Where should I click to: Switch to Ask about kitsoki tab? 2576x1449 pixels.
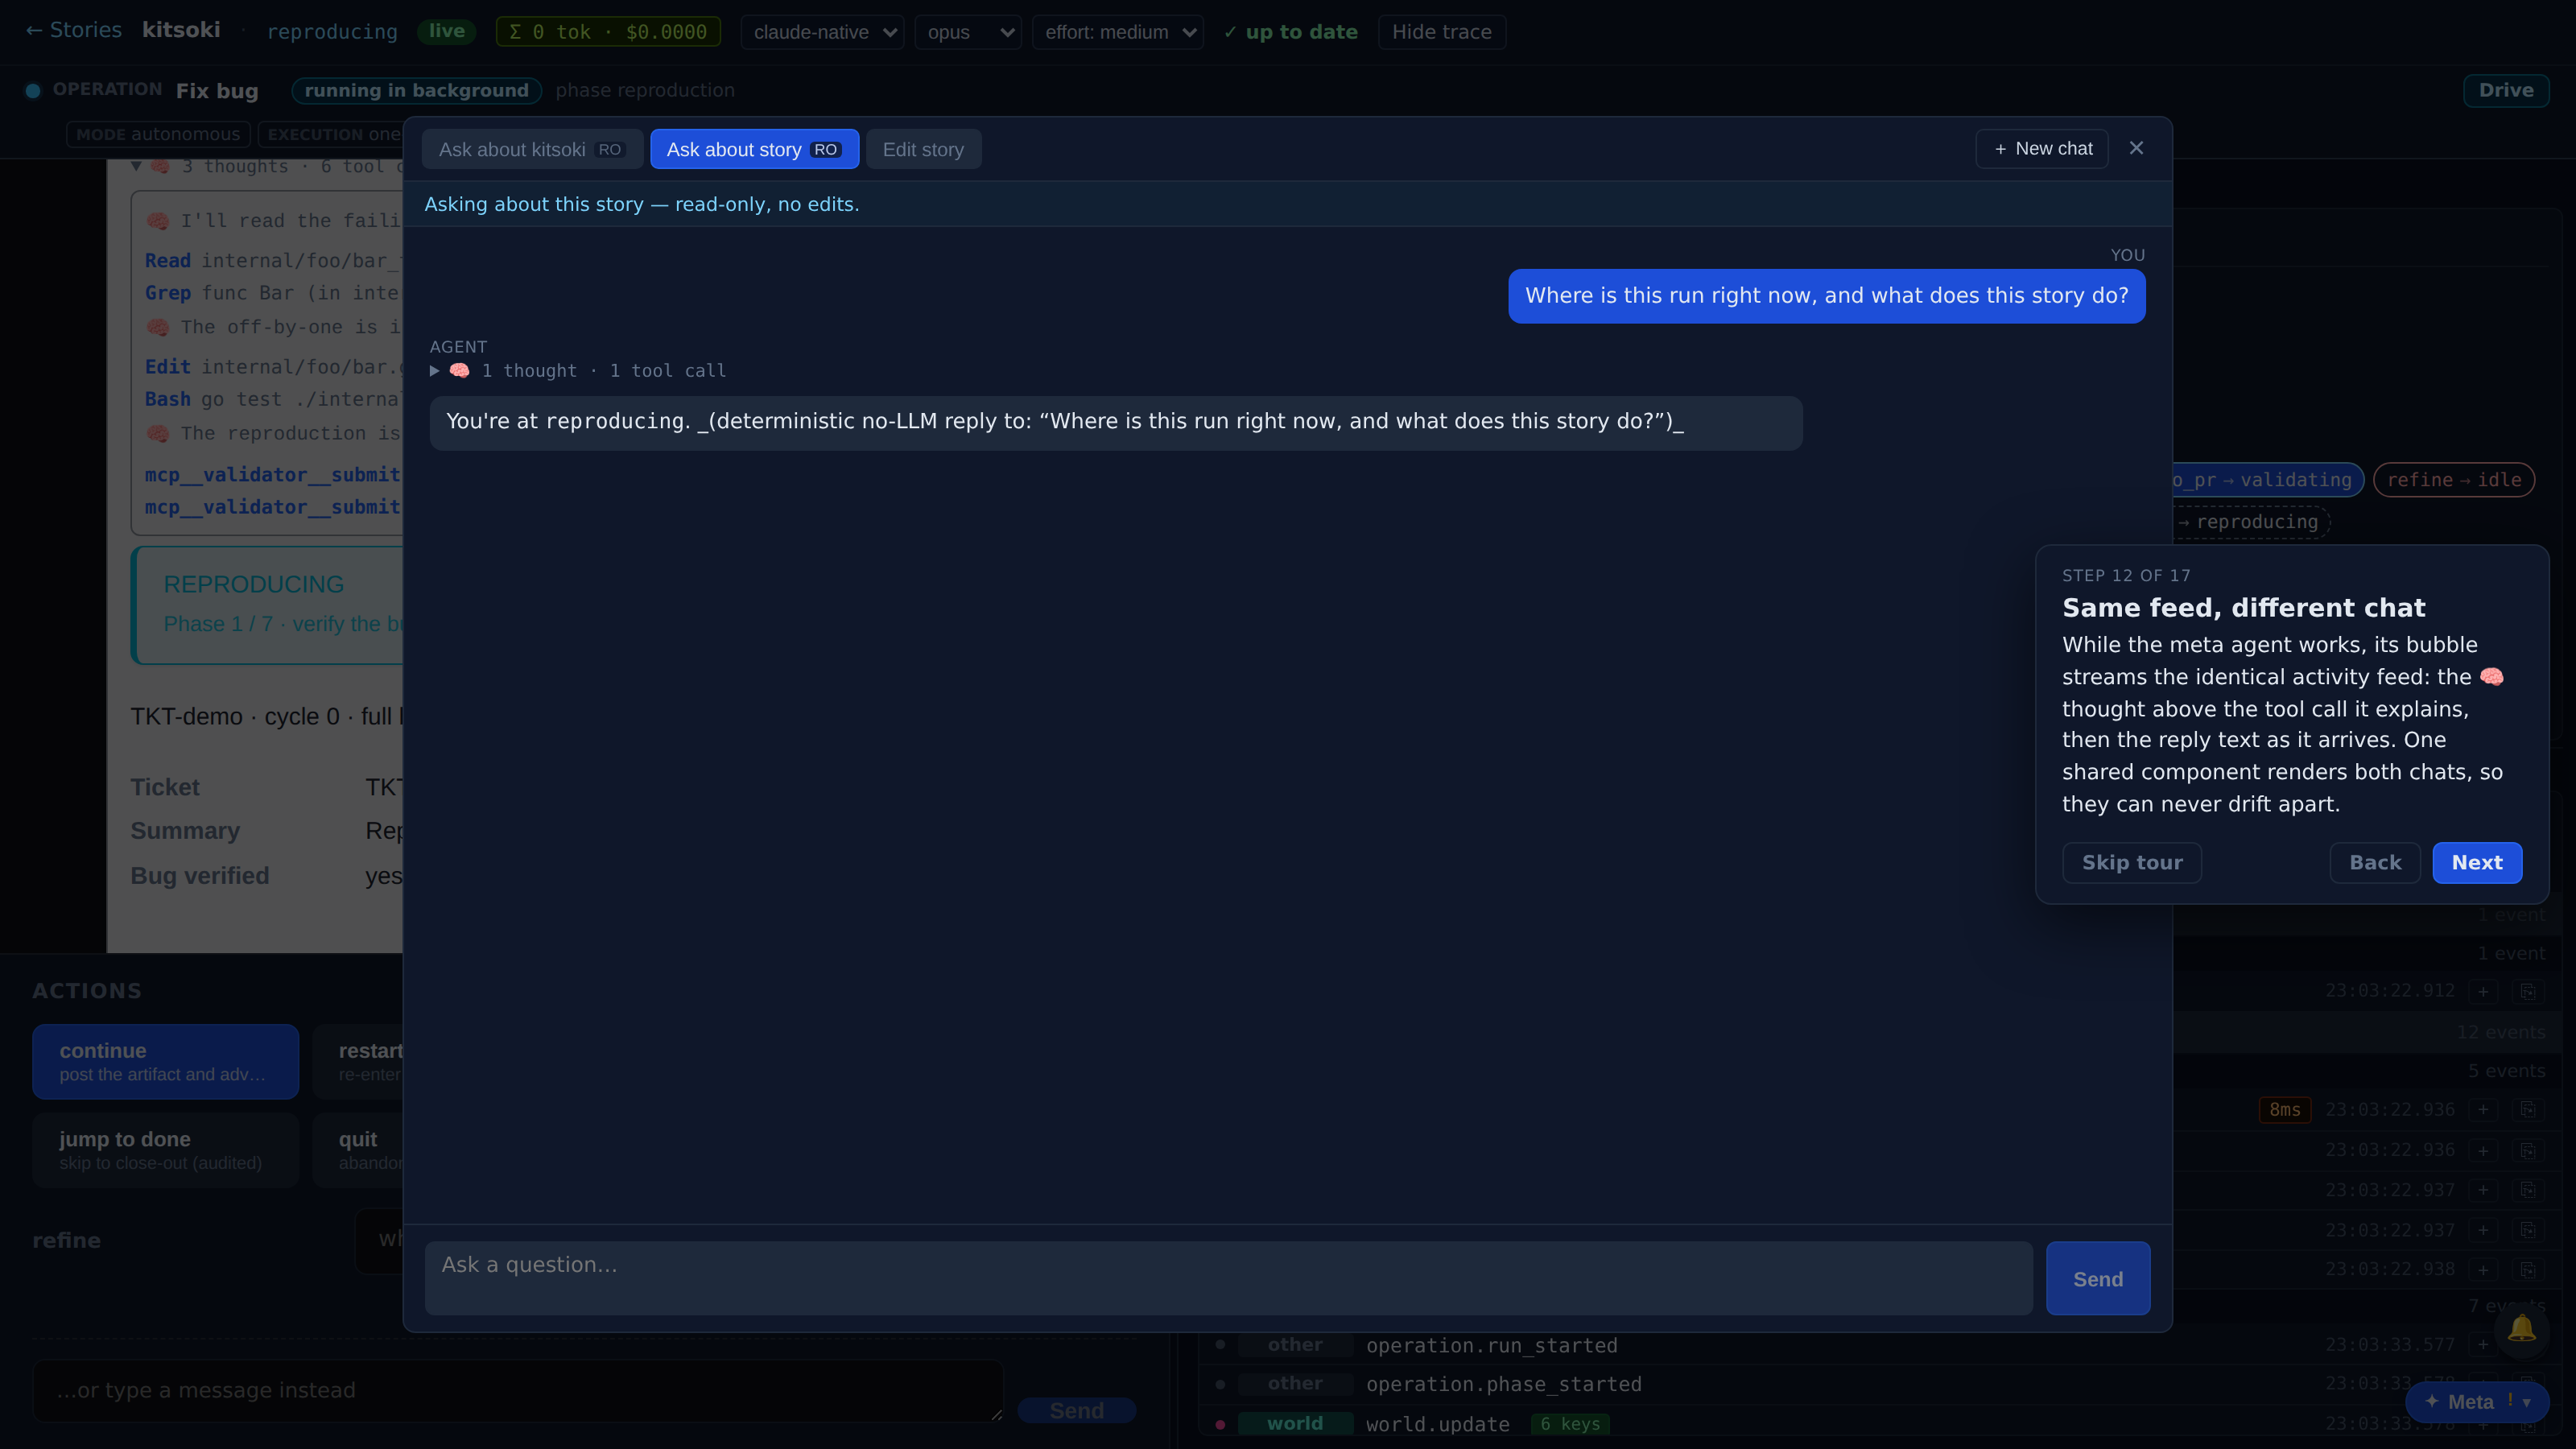tap(531, 149)
